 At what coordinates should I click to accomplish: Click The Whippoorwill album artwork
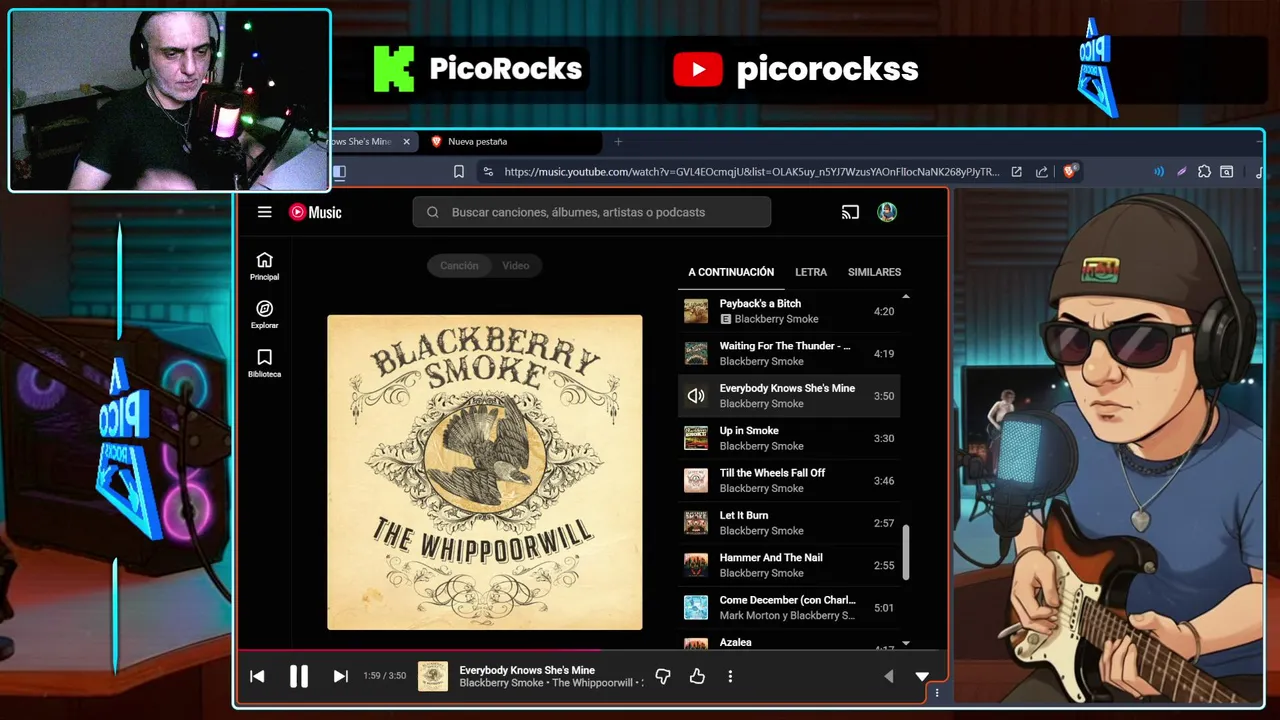(x=485, y=473)
